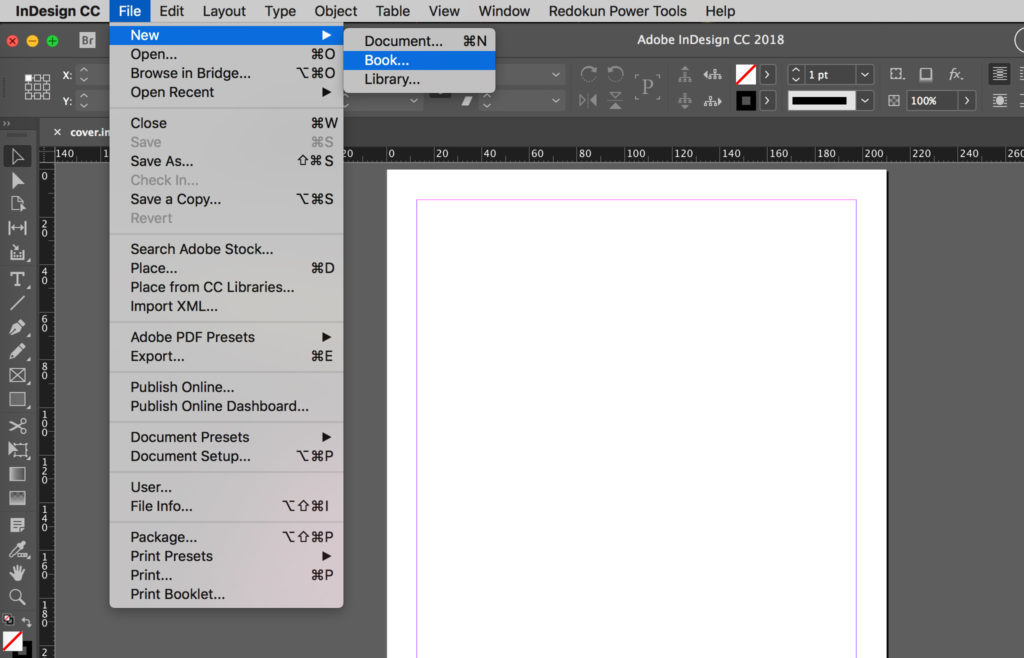Viewport: 1024px width, 658px height.
Task: Select the Free Transform tool
Action: 17,450
